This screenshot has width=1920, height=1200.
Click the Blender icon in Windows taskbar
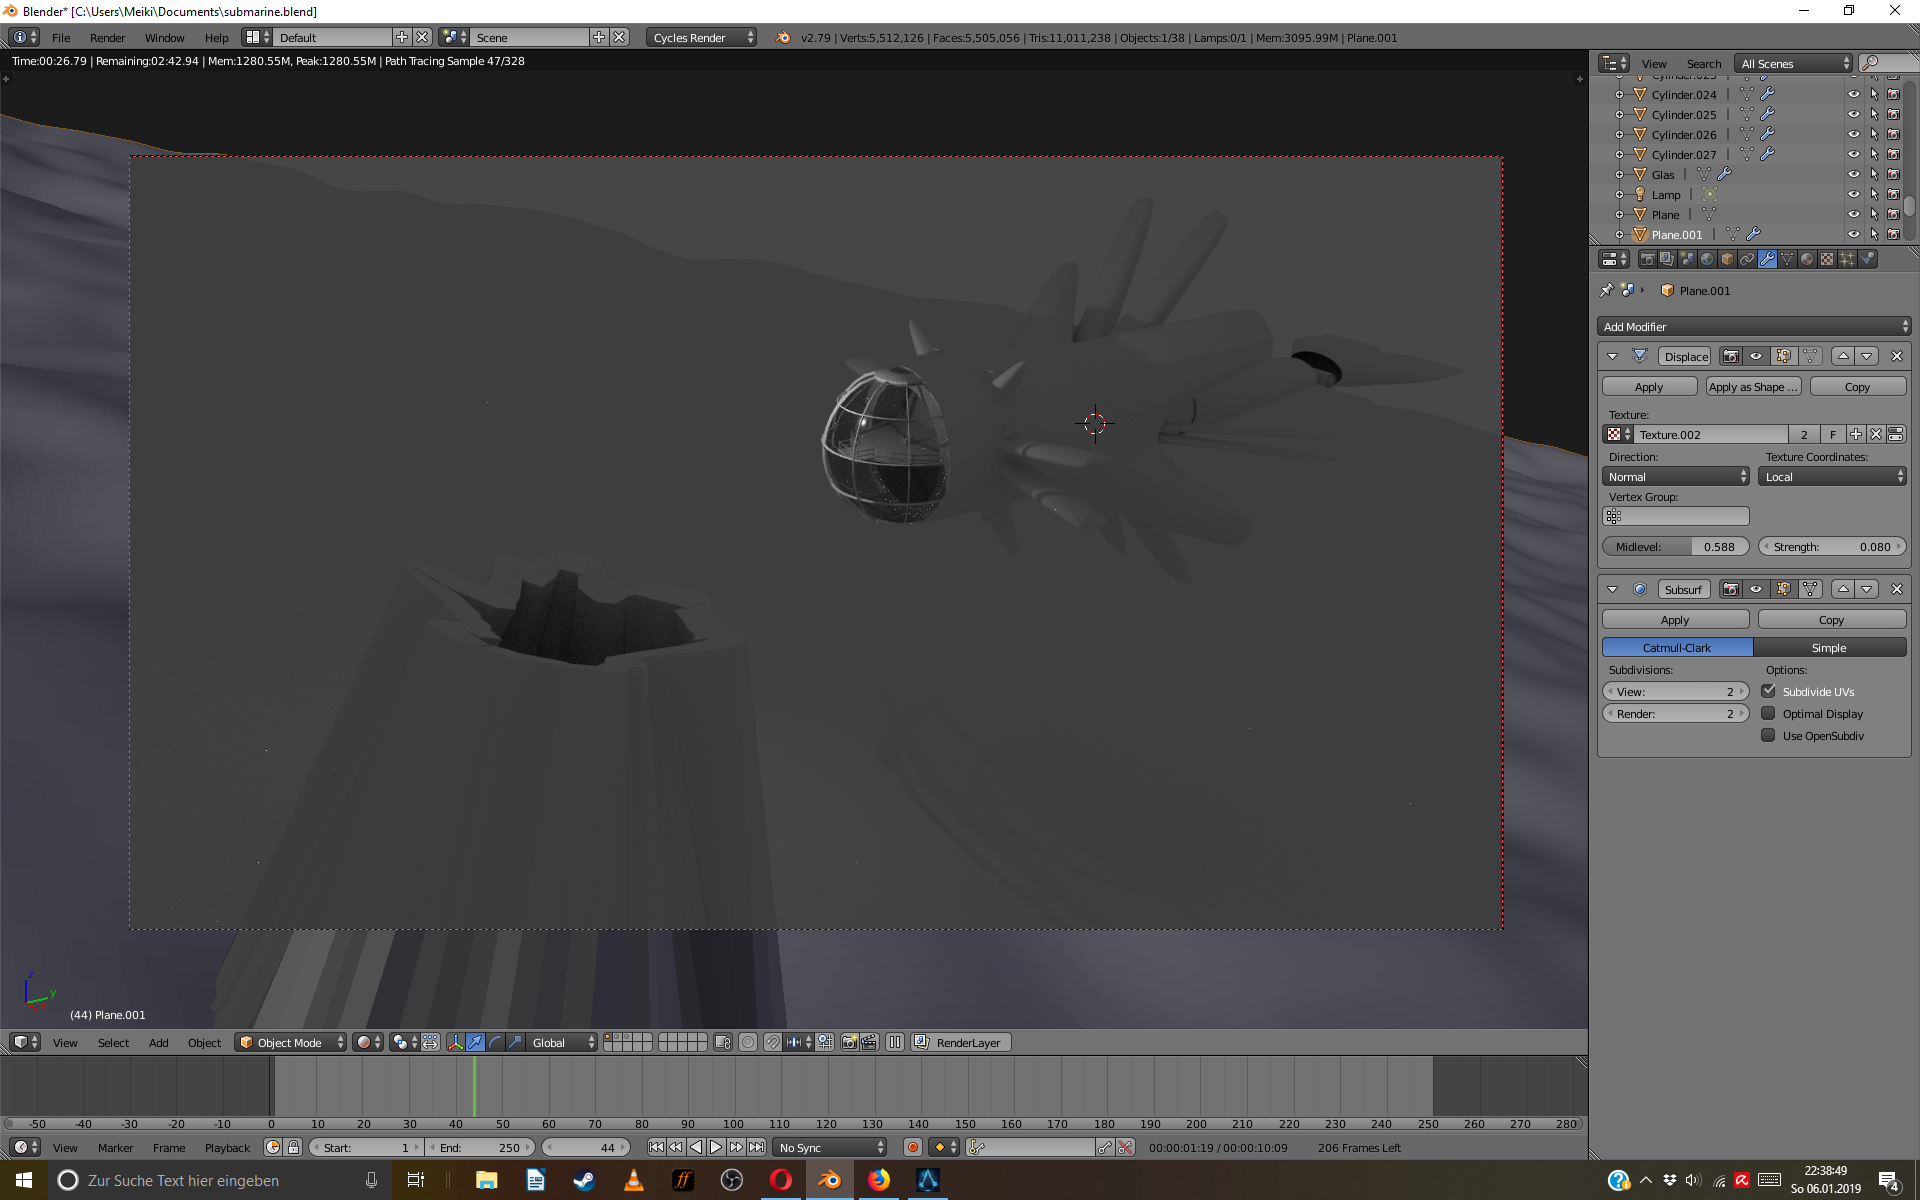(x=829, y=1180)
